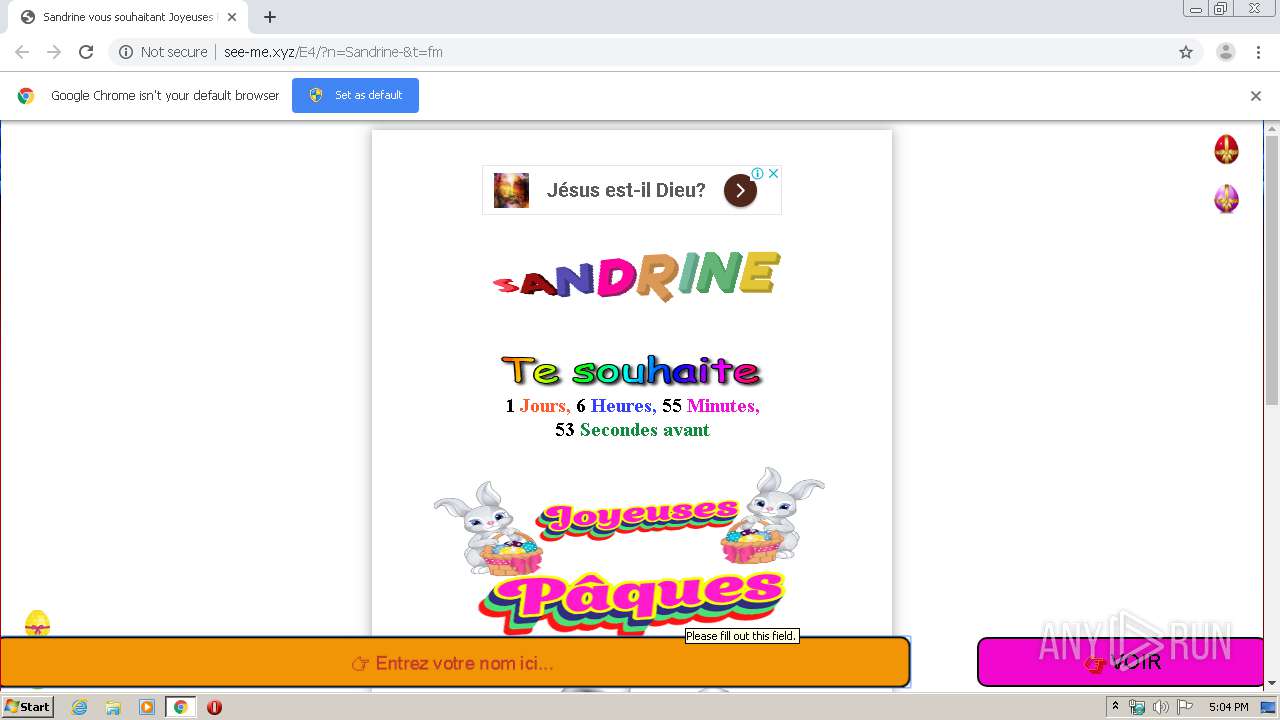Click the show desktop button

tap(1269, 707)
